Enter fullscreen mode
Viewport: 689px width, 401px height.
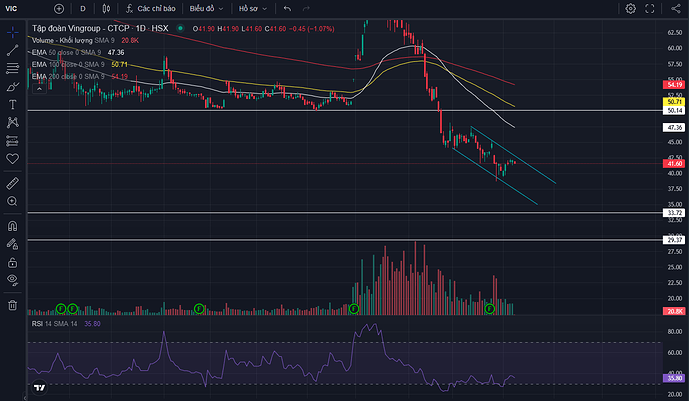click(649, 8)
